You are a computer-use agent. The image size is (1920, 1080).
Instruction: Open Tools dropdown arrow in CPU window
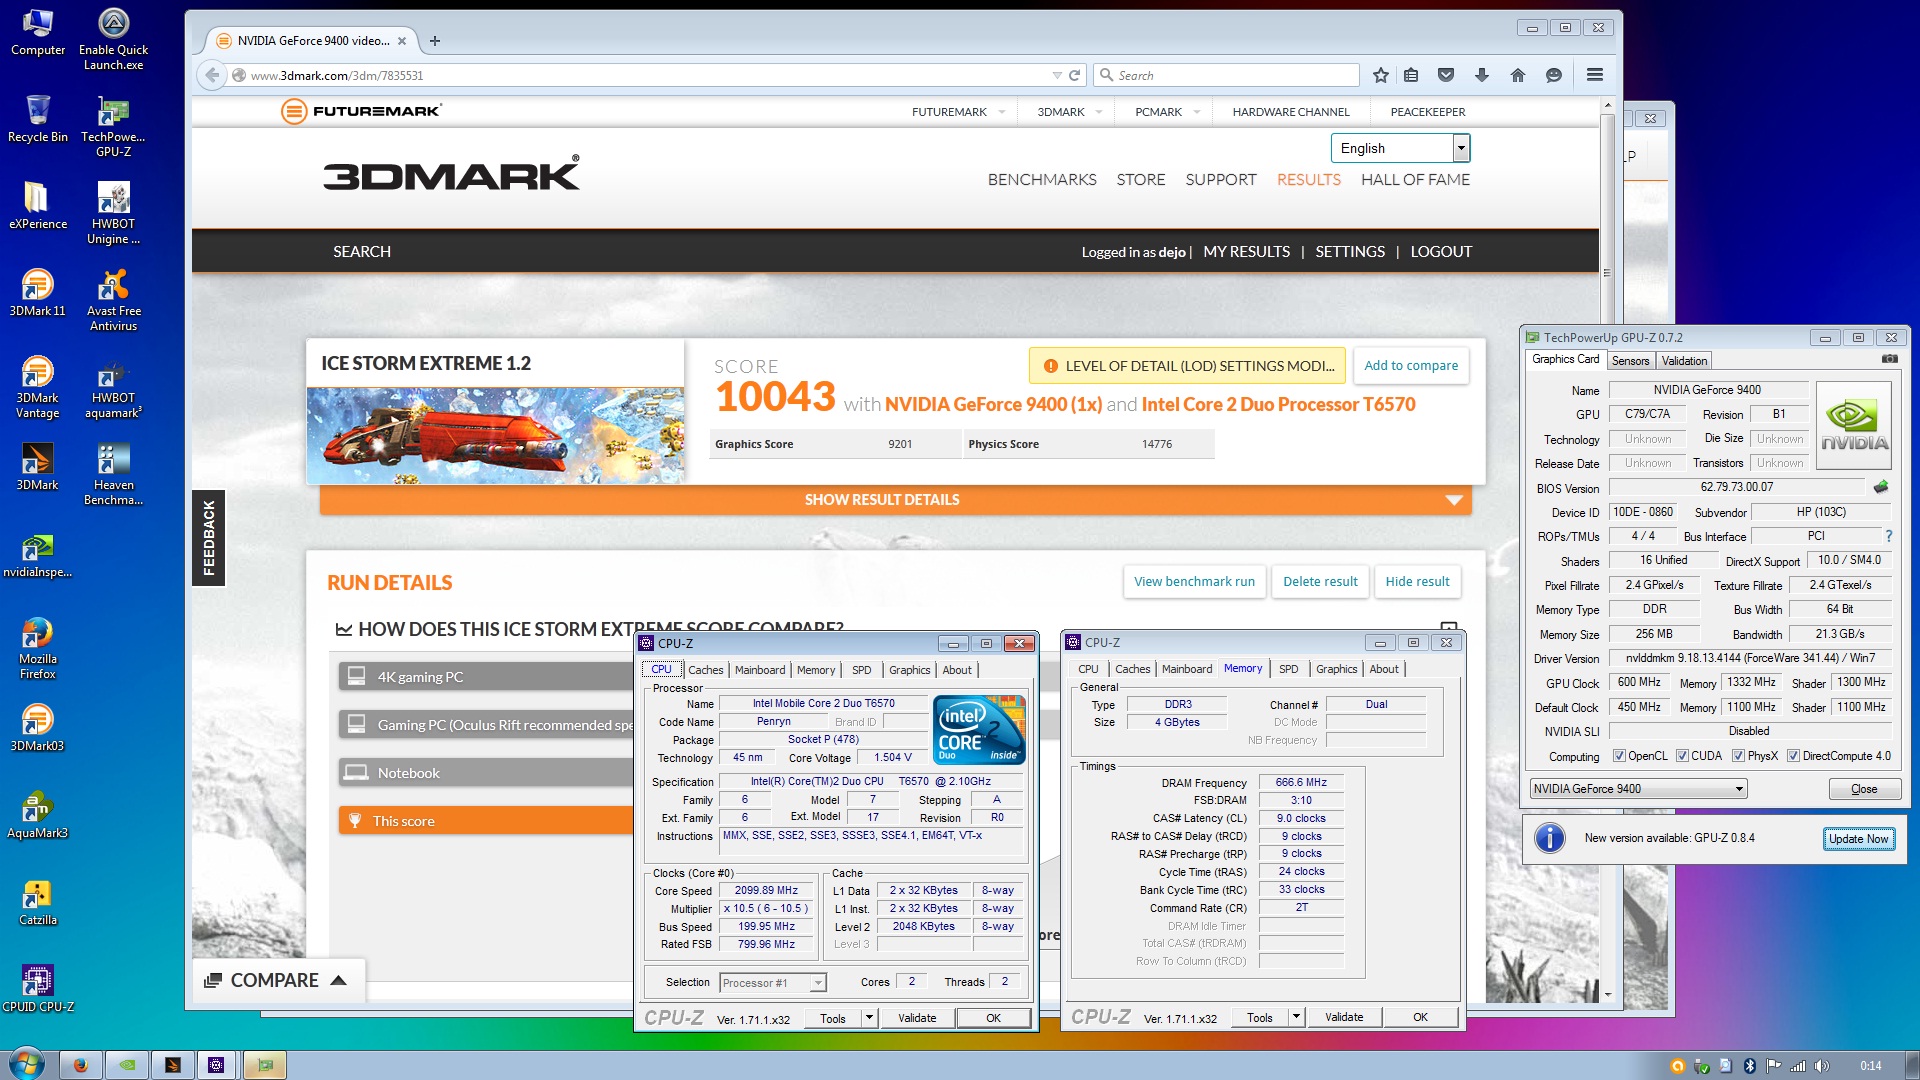[869, 1018]
